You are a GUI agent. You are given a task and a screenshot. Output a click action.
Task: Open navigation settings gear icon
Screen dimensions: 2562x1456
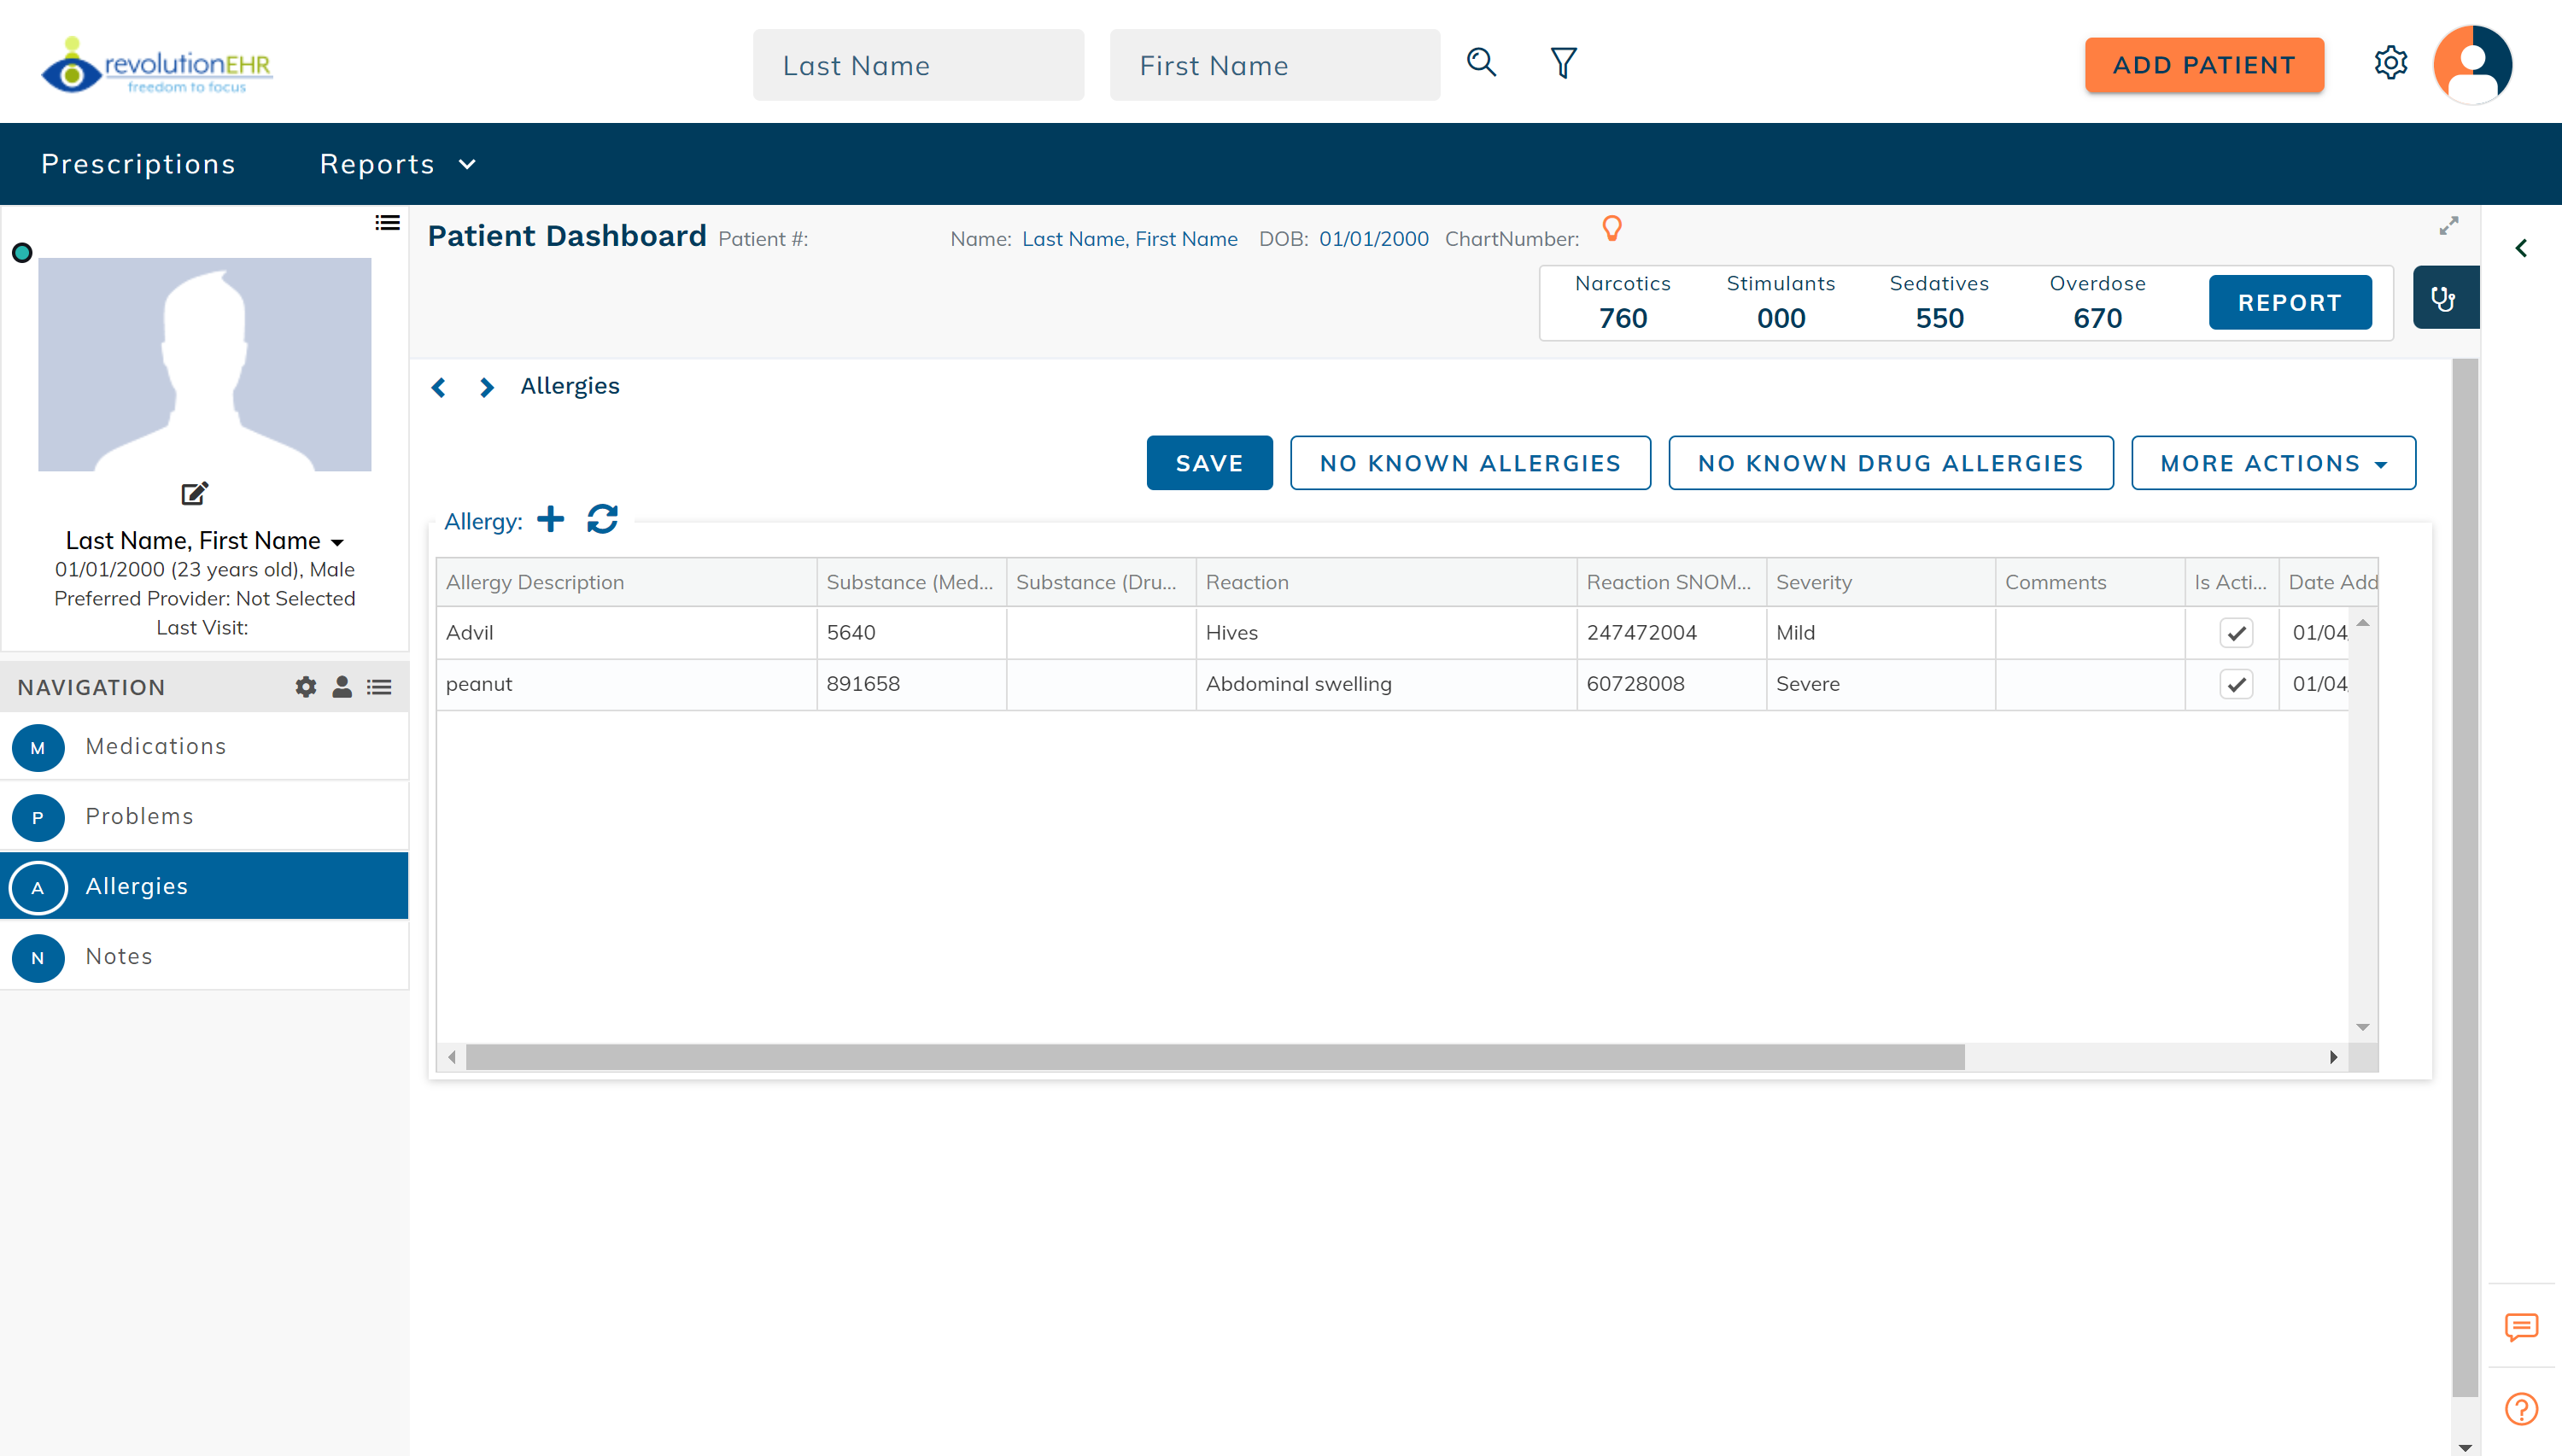[304, 686]
